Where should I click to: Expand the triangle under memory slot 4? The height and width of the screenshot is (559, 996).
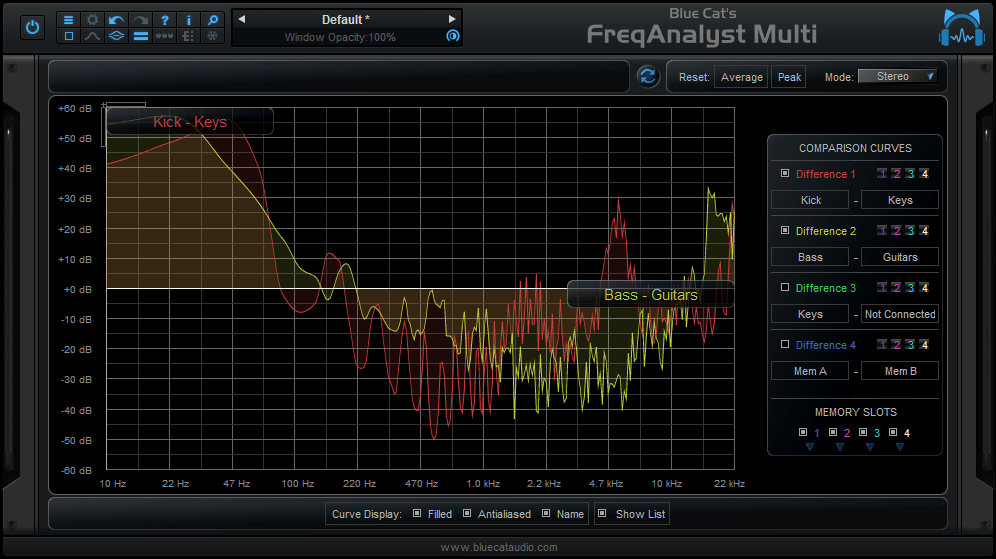pos(899,447)
